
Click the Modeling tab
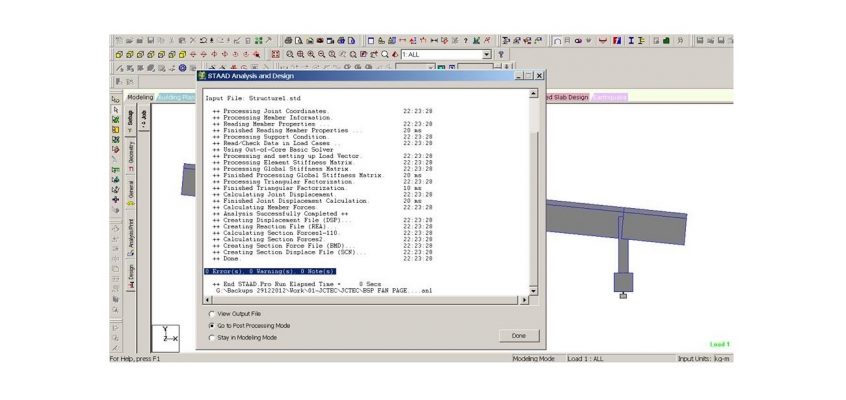(140, 97)
